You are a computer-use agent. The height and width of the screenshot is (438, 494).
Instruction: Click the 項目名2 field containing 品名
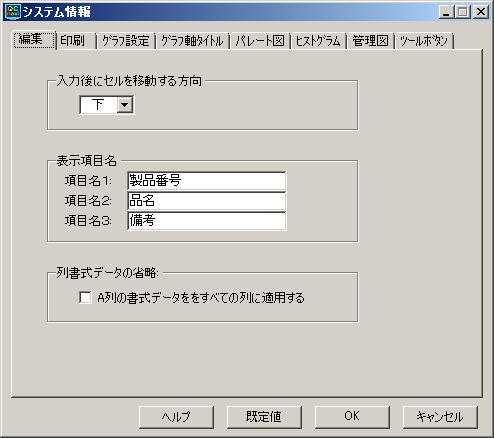click(207, 201)
